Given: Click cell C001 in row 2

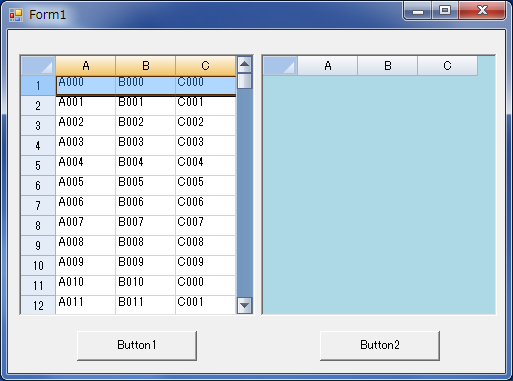Looking at the screenshot, I should tap(206, 106).
